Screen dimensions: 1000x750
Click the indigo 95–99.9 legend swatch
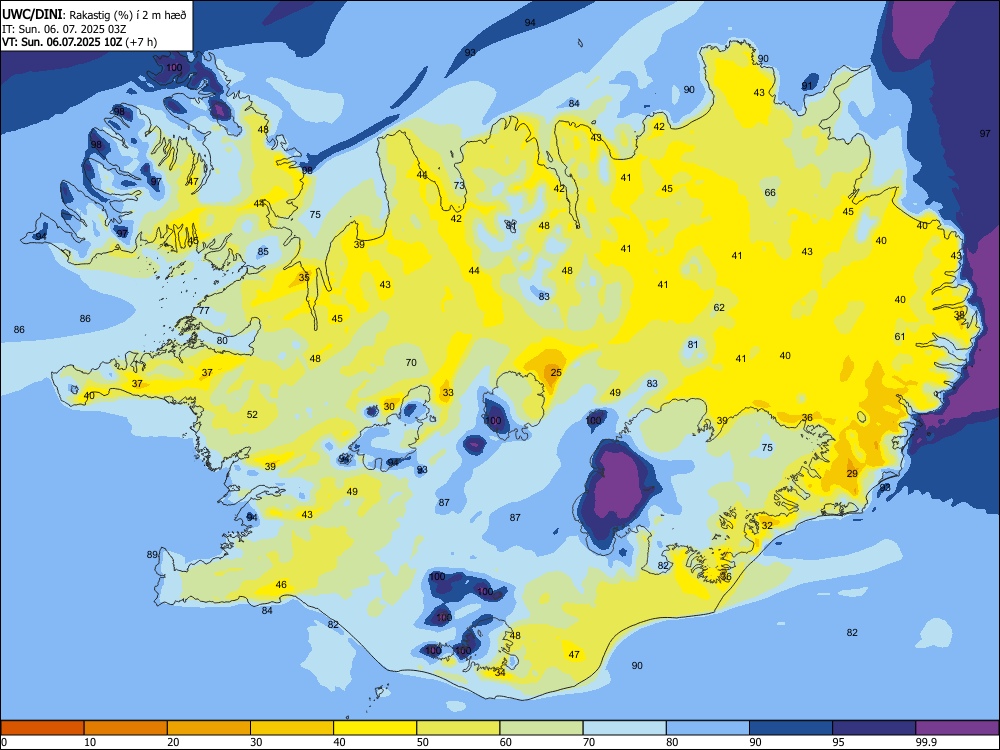(x=874, y=728)
